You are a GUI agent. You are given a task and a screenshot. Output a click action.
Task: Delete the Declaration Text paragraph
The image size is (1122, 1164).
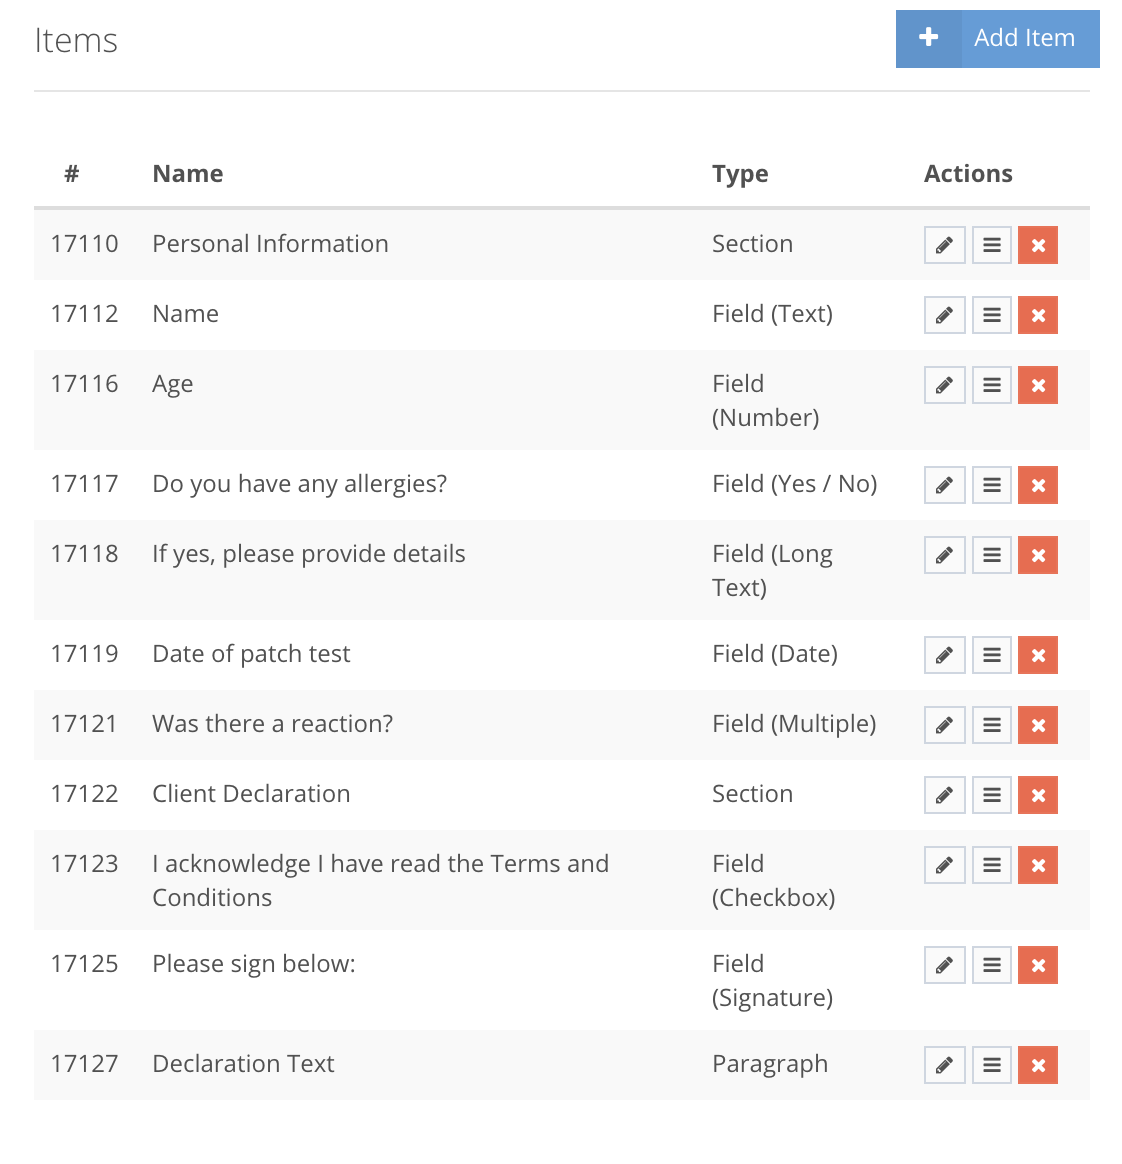(1038, 1065)
